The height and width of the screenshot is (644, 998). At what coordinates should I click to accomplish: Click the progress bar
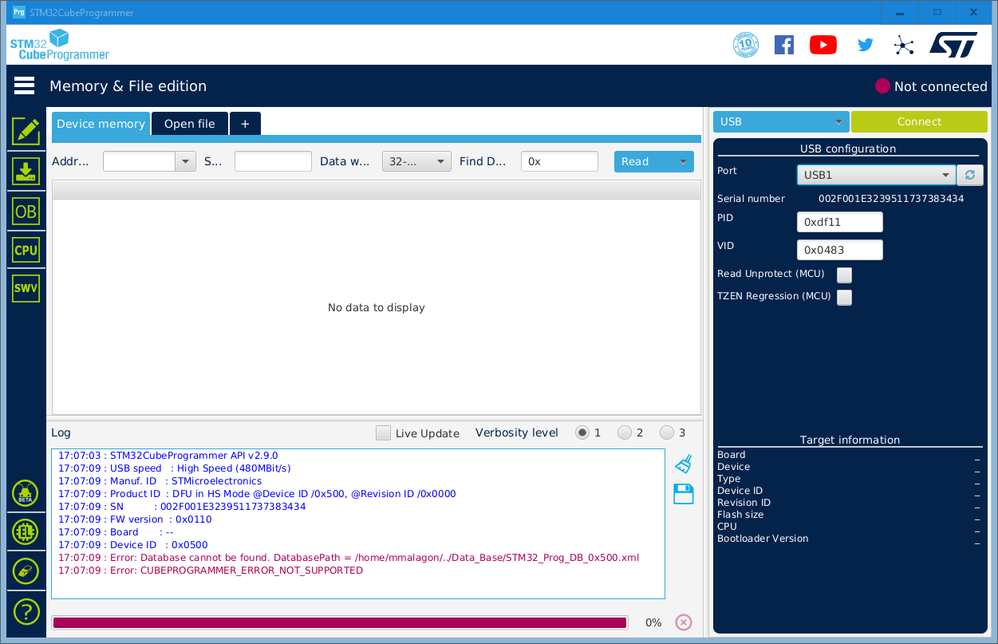[340, 622]
